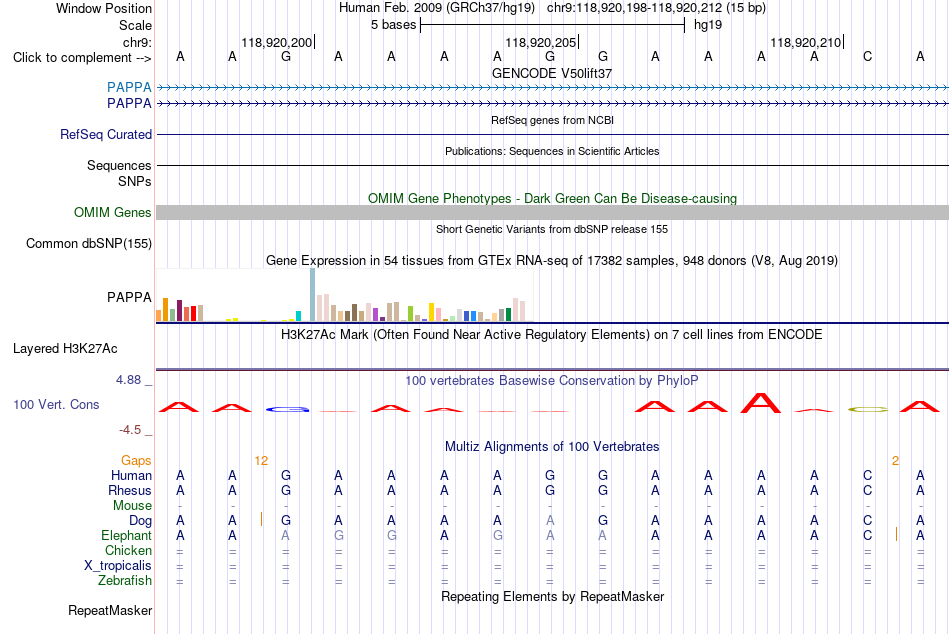This screenshot has width=950, height=634.
Task: Select the X_tropicalis alignment row label
Action: coord(118,566)
